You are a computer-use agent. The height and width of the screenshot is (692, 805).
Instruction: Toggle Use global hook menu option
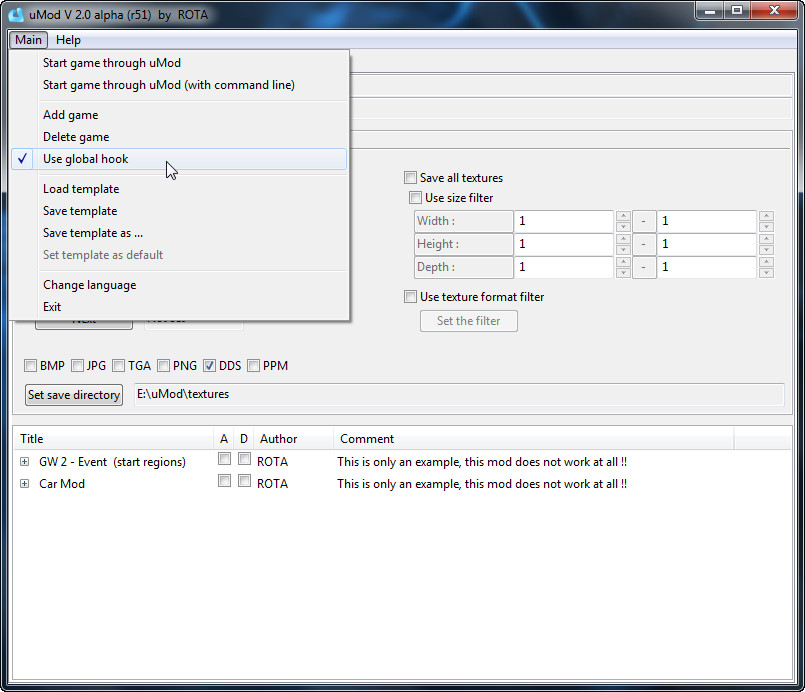coord(86,159)
